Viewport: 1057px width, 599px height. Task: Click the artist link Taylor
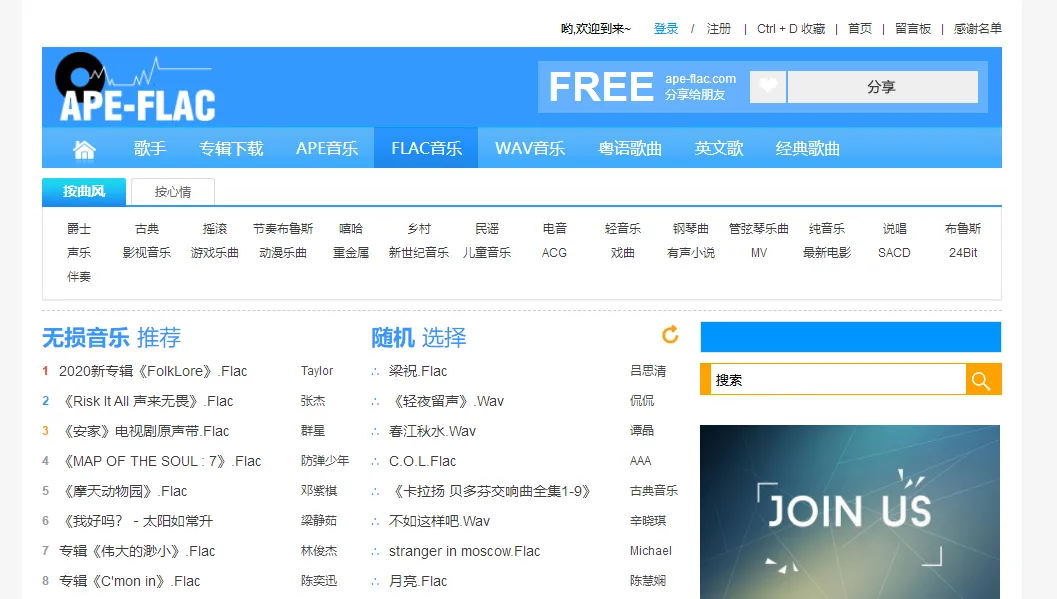317,371
